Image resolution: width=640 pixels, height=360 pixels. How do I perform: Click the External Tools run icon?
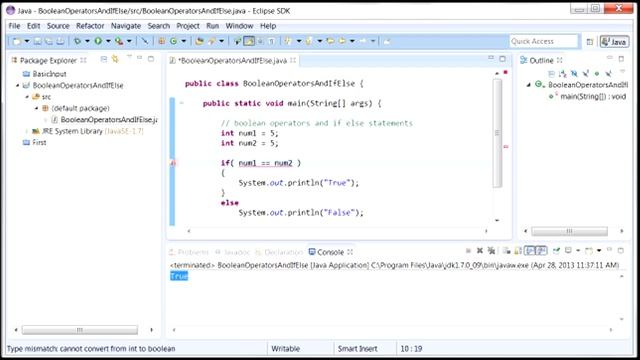119,41
